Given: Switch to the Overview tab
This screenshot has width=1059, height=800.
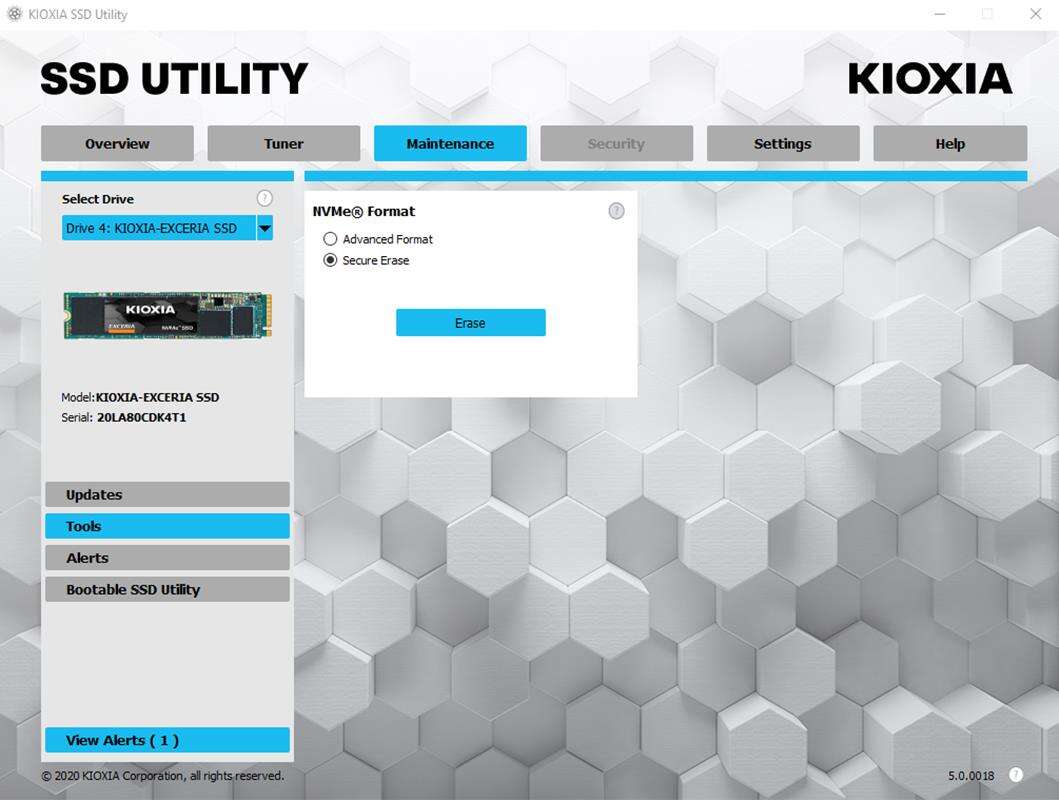Looking at the screenshot, I should point(117,144).
